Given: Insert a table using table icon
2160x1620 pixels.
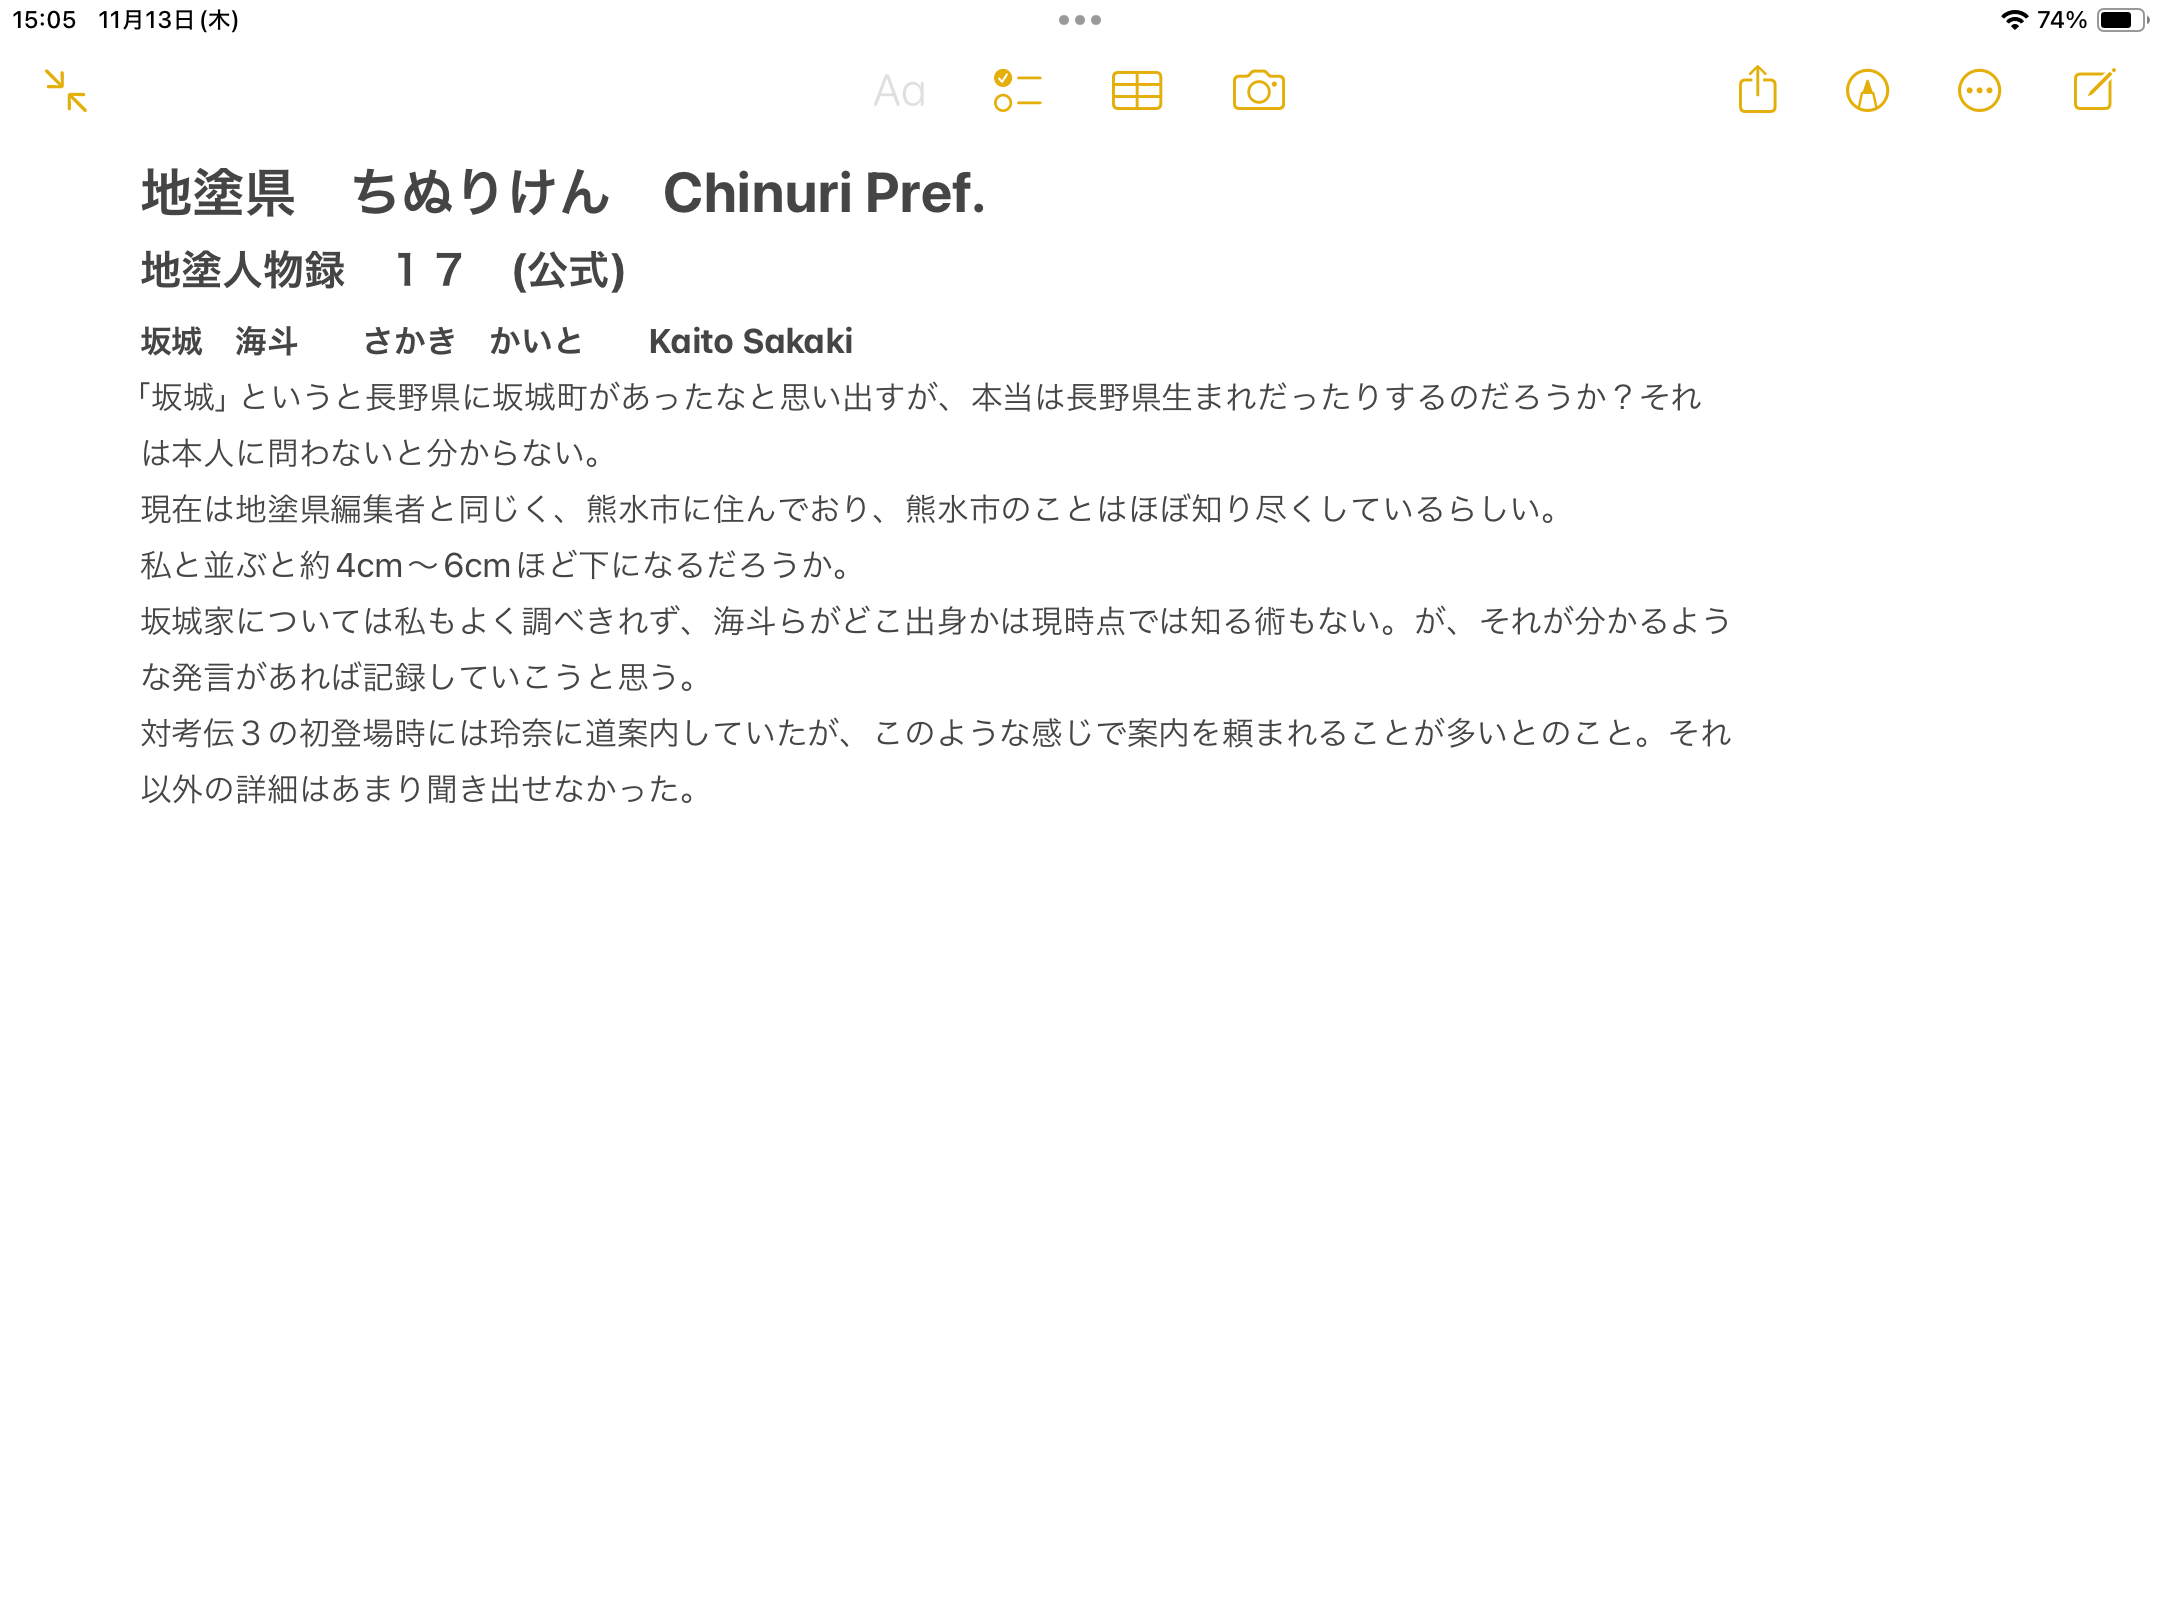Looking at the screenshot, I should pos(1137,91).
